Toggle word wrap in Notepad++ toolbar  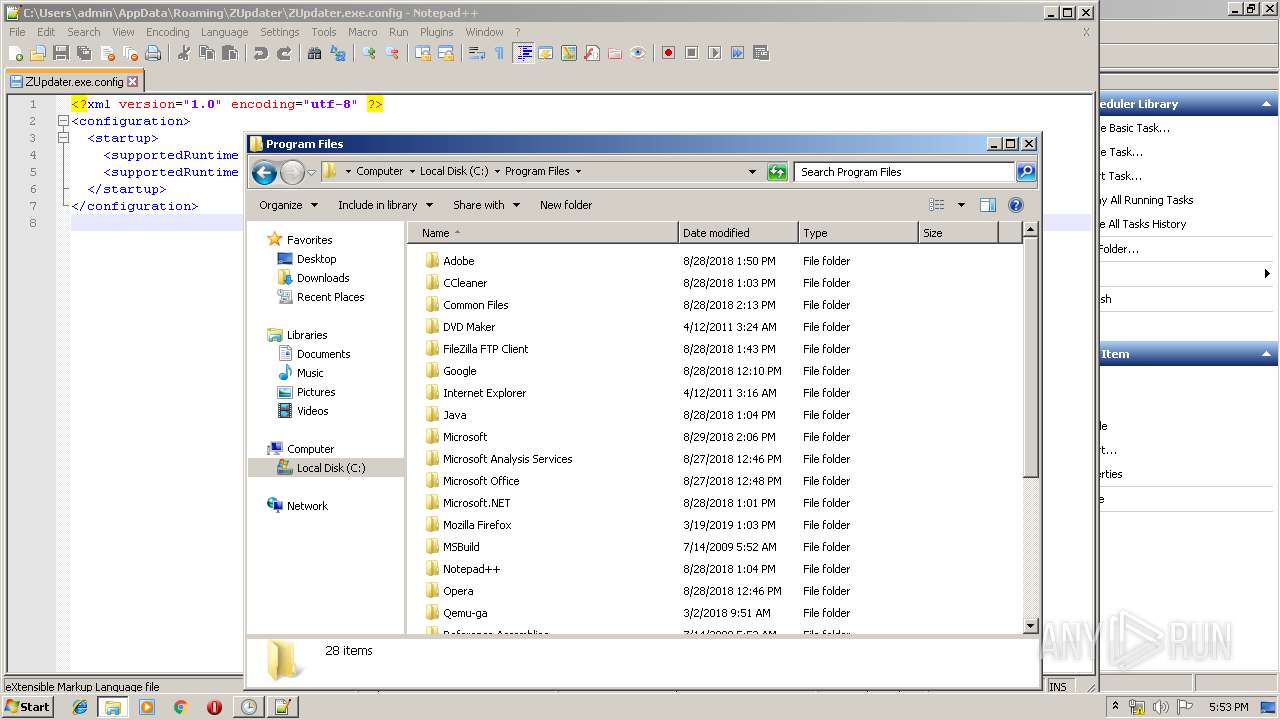click(x=476, y=53)
